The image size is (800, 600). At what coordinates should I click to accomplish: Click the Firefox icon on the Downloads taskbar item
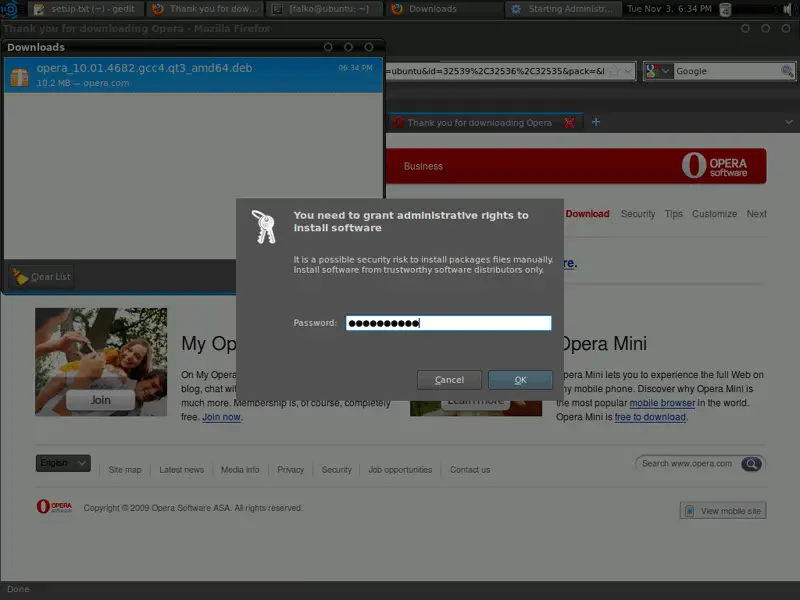tap(397, 9)
